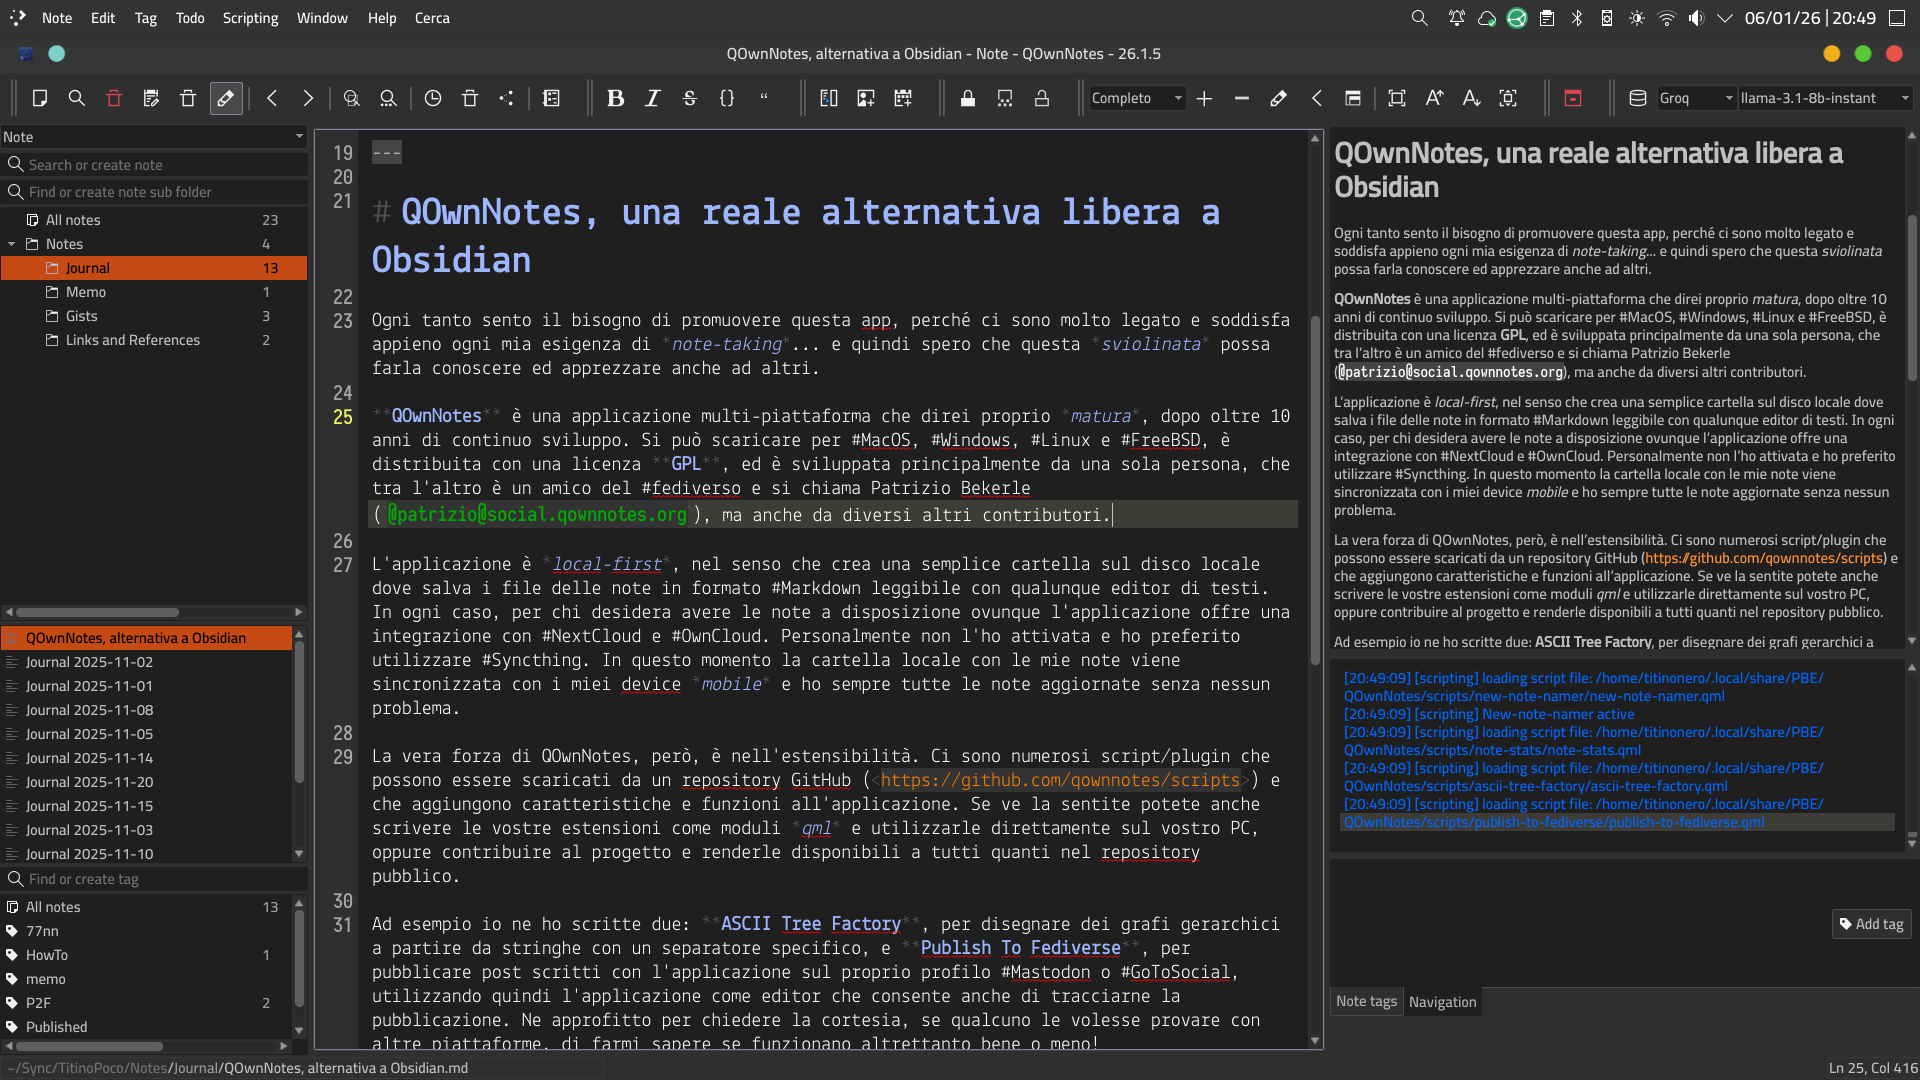This screenshot has width=1920, height=1080.
Task: Open the Completo workspace dropdown
Action: (x=1137, y=98)
